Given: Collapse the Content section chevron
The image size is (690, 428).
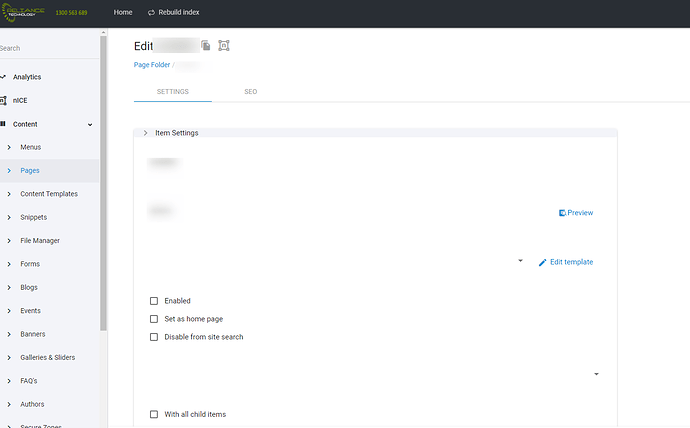Looking at the screenshot, I should click(x=90, y=124).
